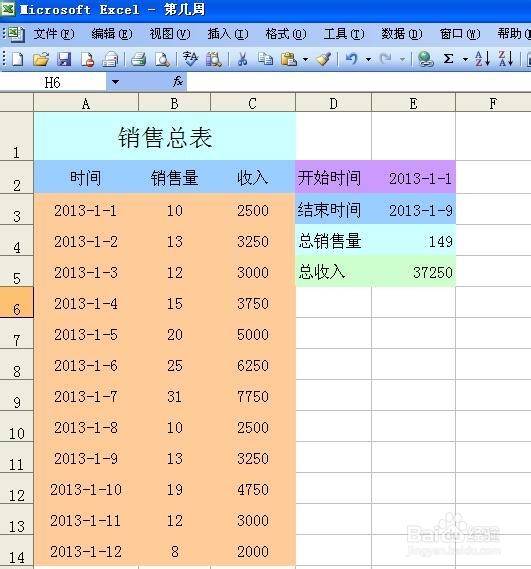Open the 工具 (Tools) menu
Image resolution: width=531 pixels, height=569 pixels.
point(344,34)
